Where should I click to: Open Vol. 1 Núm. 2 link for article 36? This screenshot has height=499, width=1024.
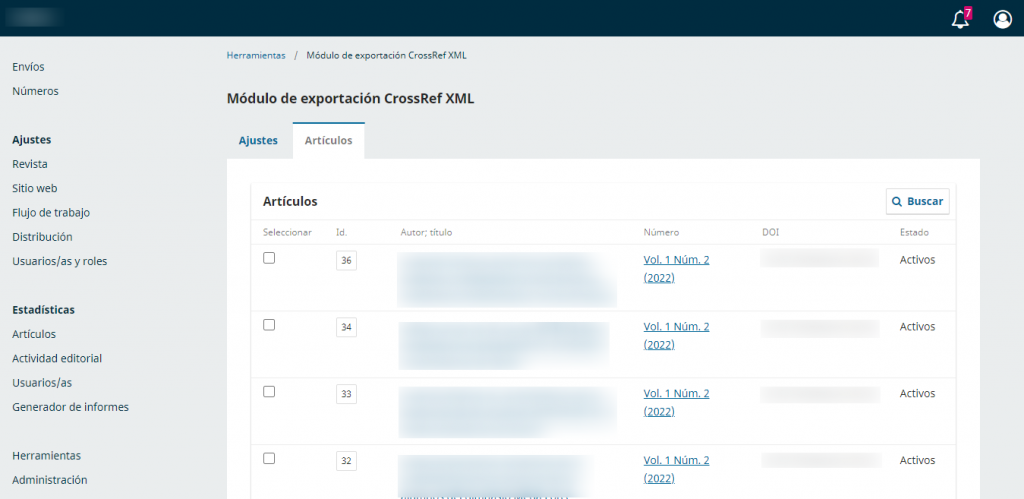coord(676,268)
